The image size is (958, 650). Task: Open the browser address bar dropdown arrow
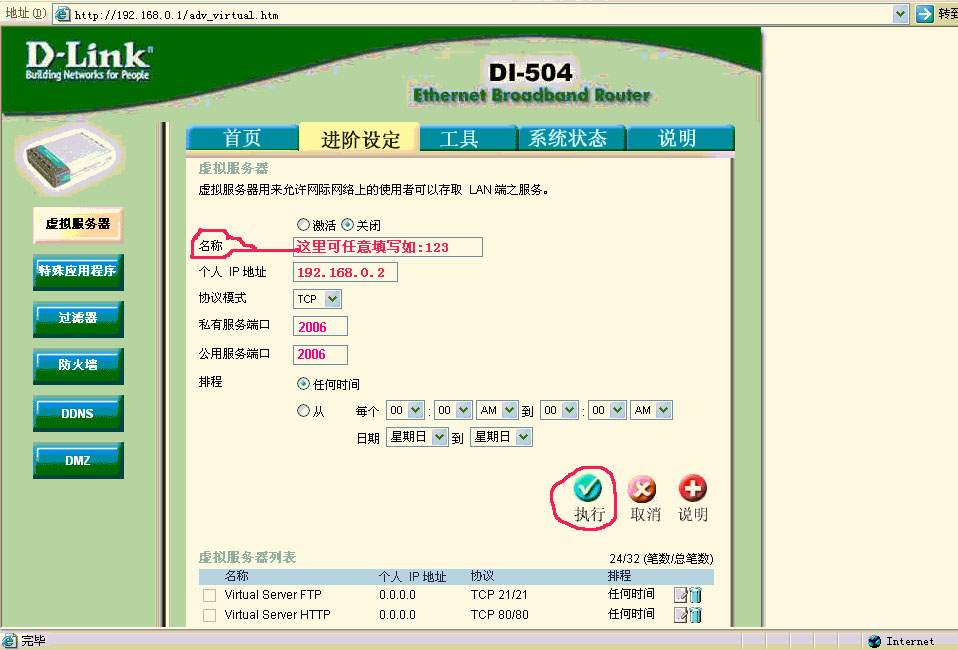point(900,14)
